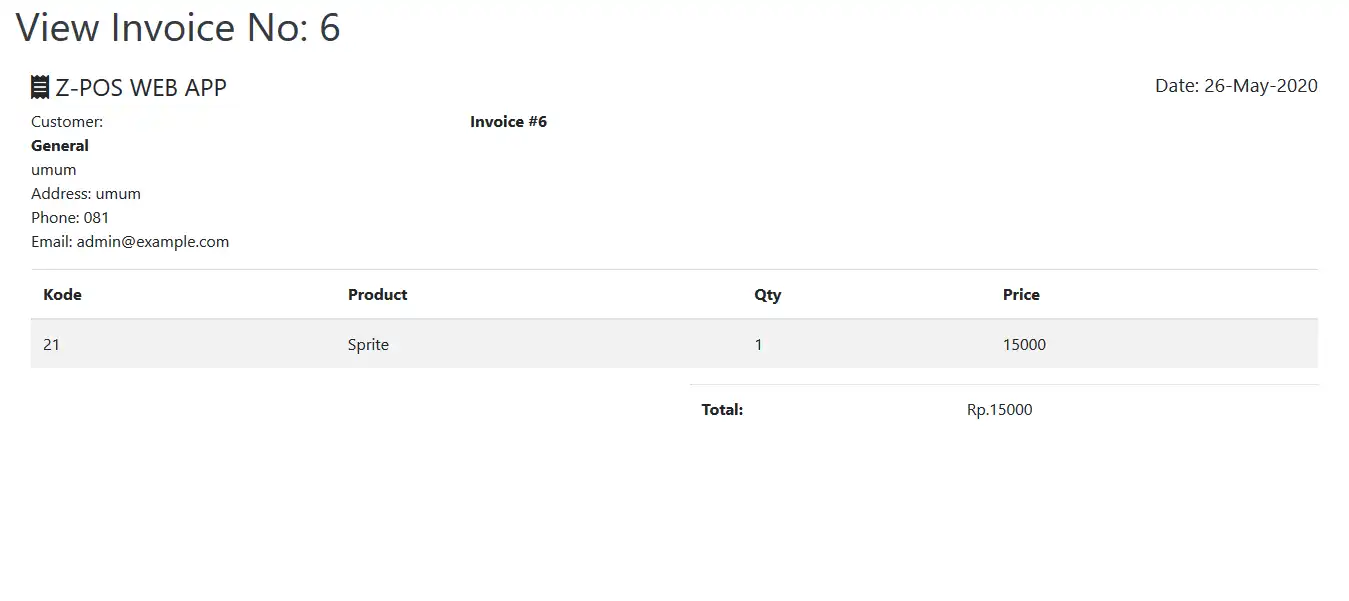Screen dimensions: 1349x601
Task: Click the Price column header
Action: pyautogui.click(x=1021, y=295)
